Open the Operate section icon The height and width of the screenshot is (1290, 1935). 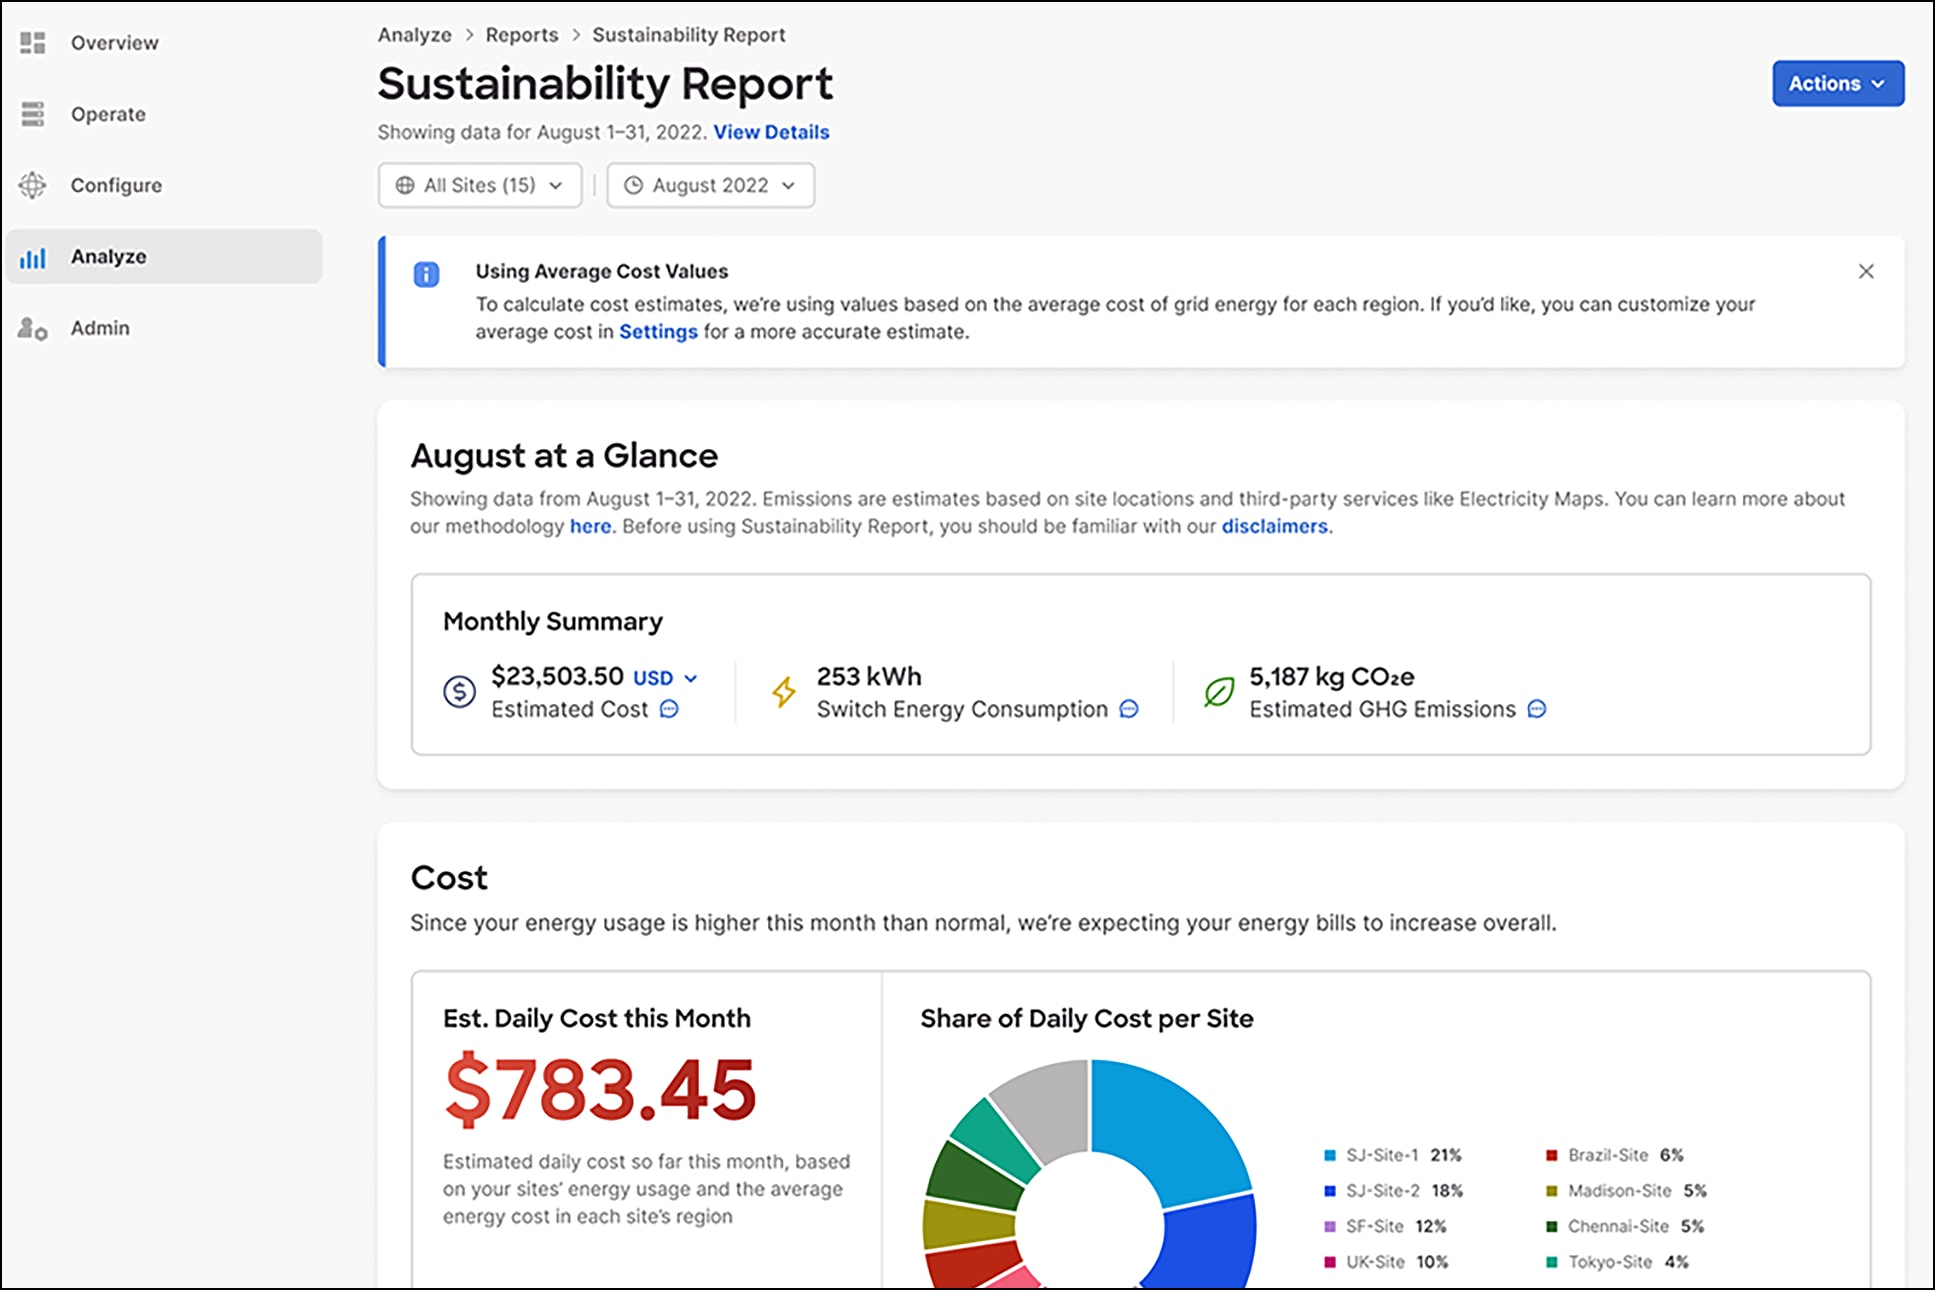(33, 114)
